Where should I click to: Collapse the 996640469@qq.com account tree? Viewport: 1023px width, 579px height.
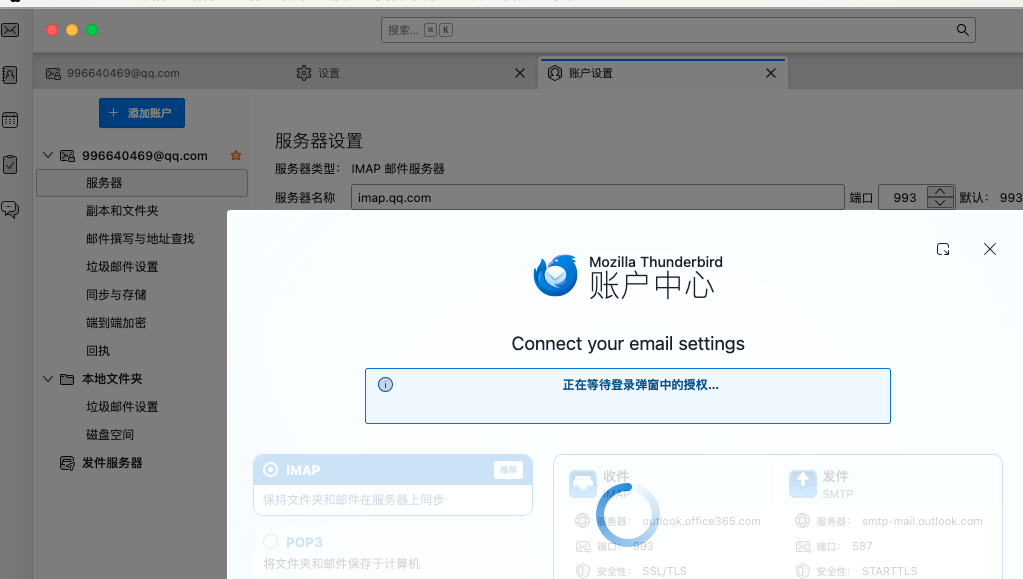[48, 155]
